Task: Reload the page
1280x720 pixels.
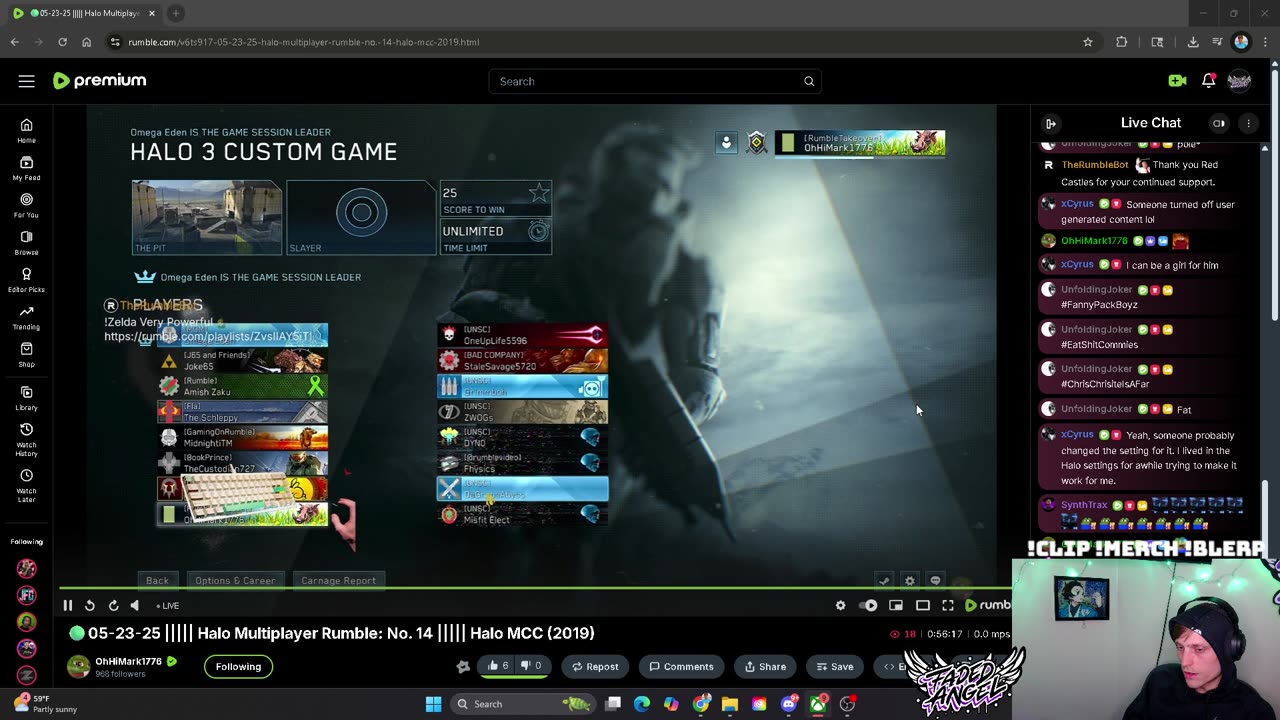Action: coord(62,42)
